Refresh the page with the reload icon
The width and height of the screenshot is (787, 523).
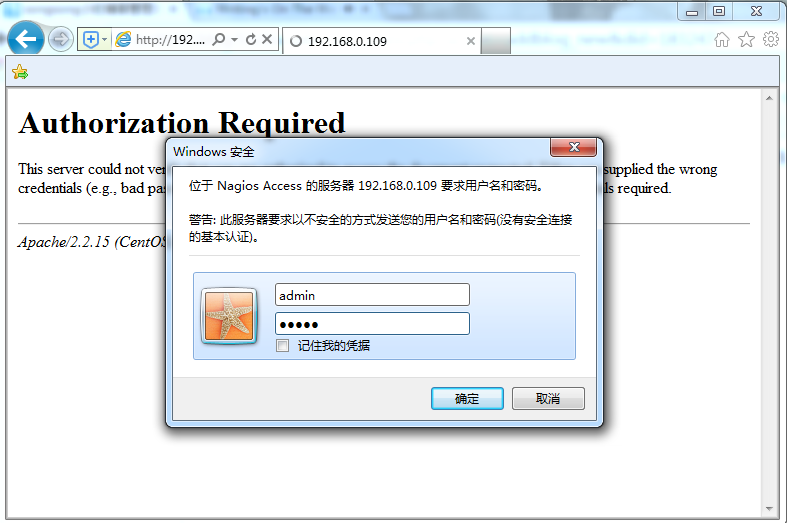(x=251, y=39)
